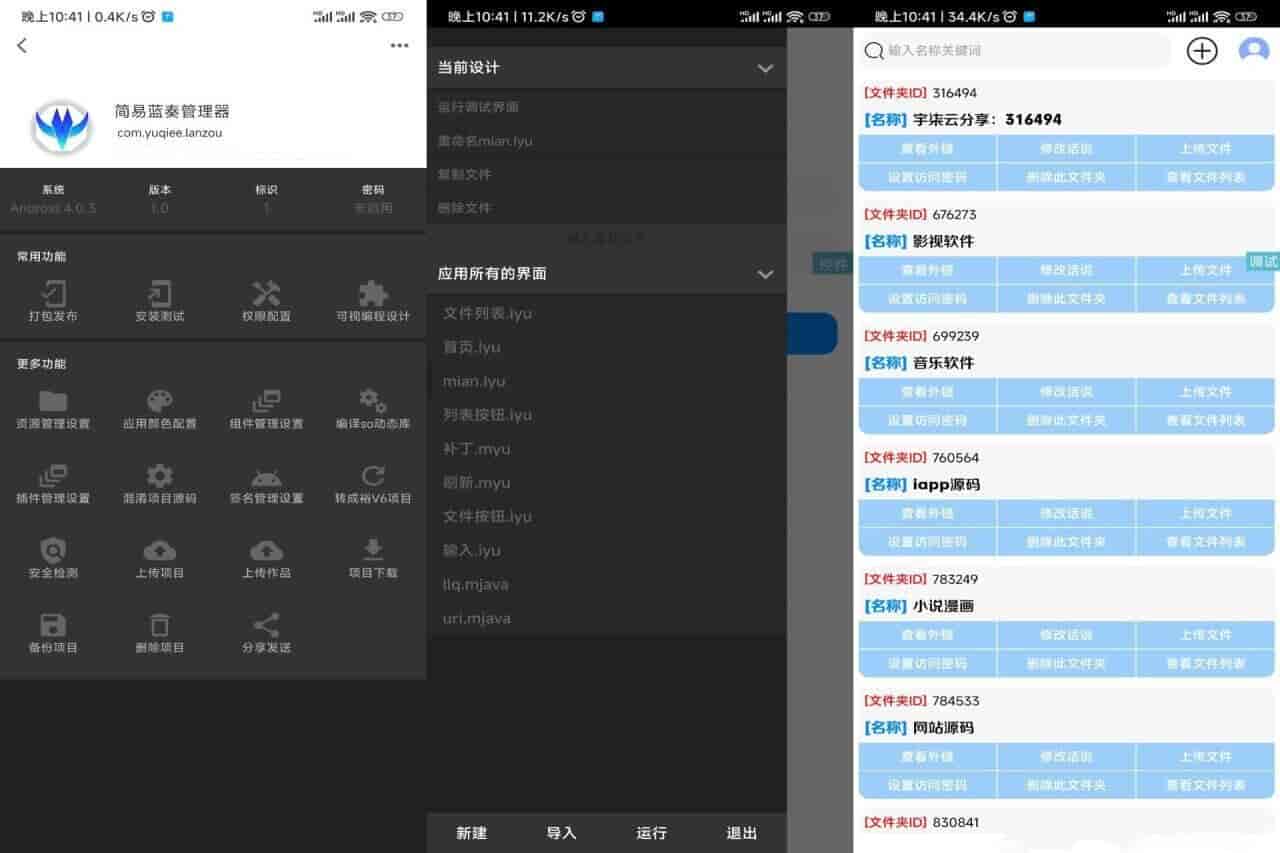This screenshot has width=1280, height=853.
Task: Click 查看文件列表 for 音乐软件 folder
Action: click(1205, 420)
